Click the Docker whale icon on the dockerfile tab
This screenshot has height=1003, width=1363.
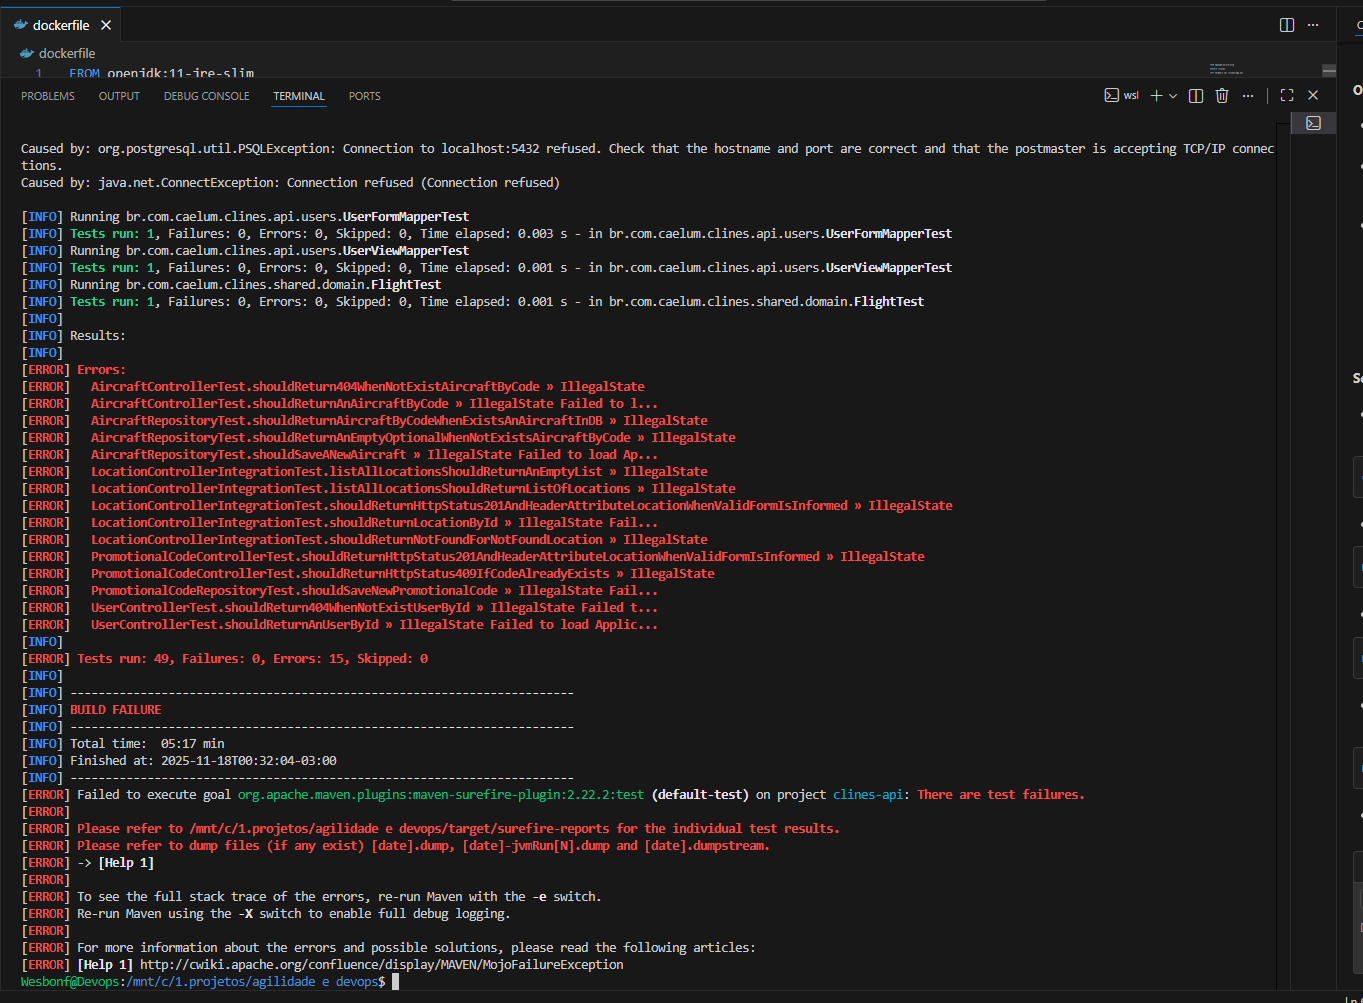tap(20, 25)
